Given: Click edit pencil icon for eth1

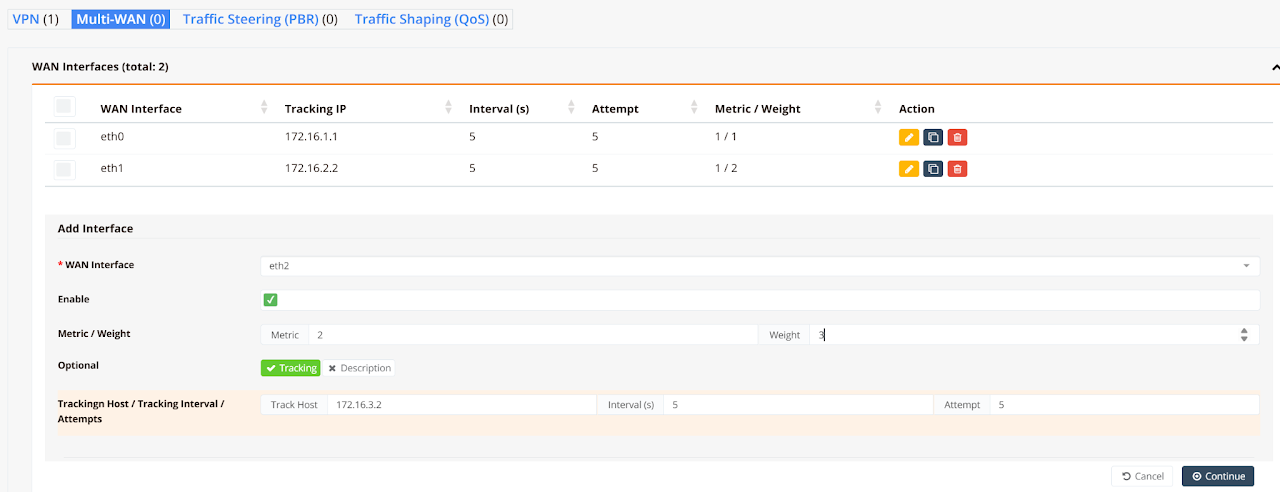Looking at the screenshot, I should point(908,169).
